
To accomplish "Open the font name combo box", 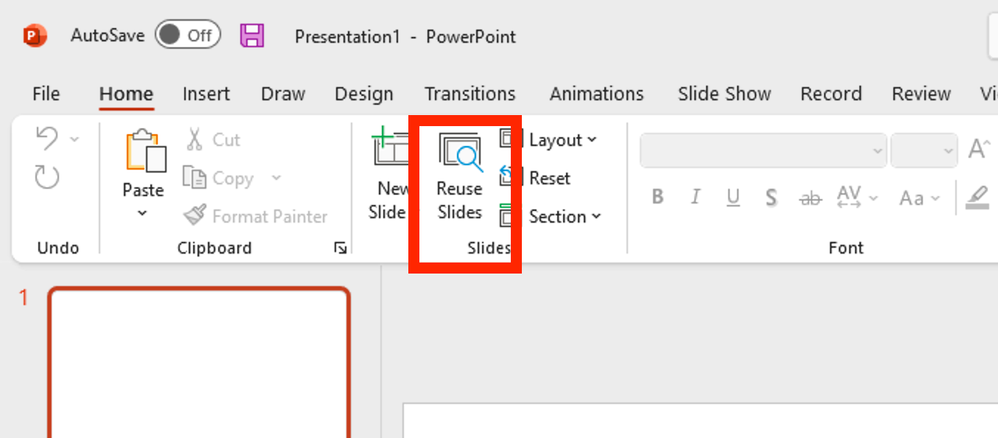I will [764, 151].
